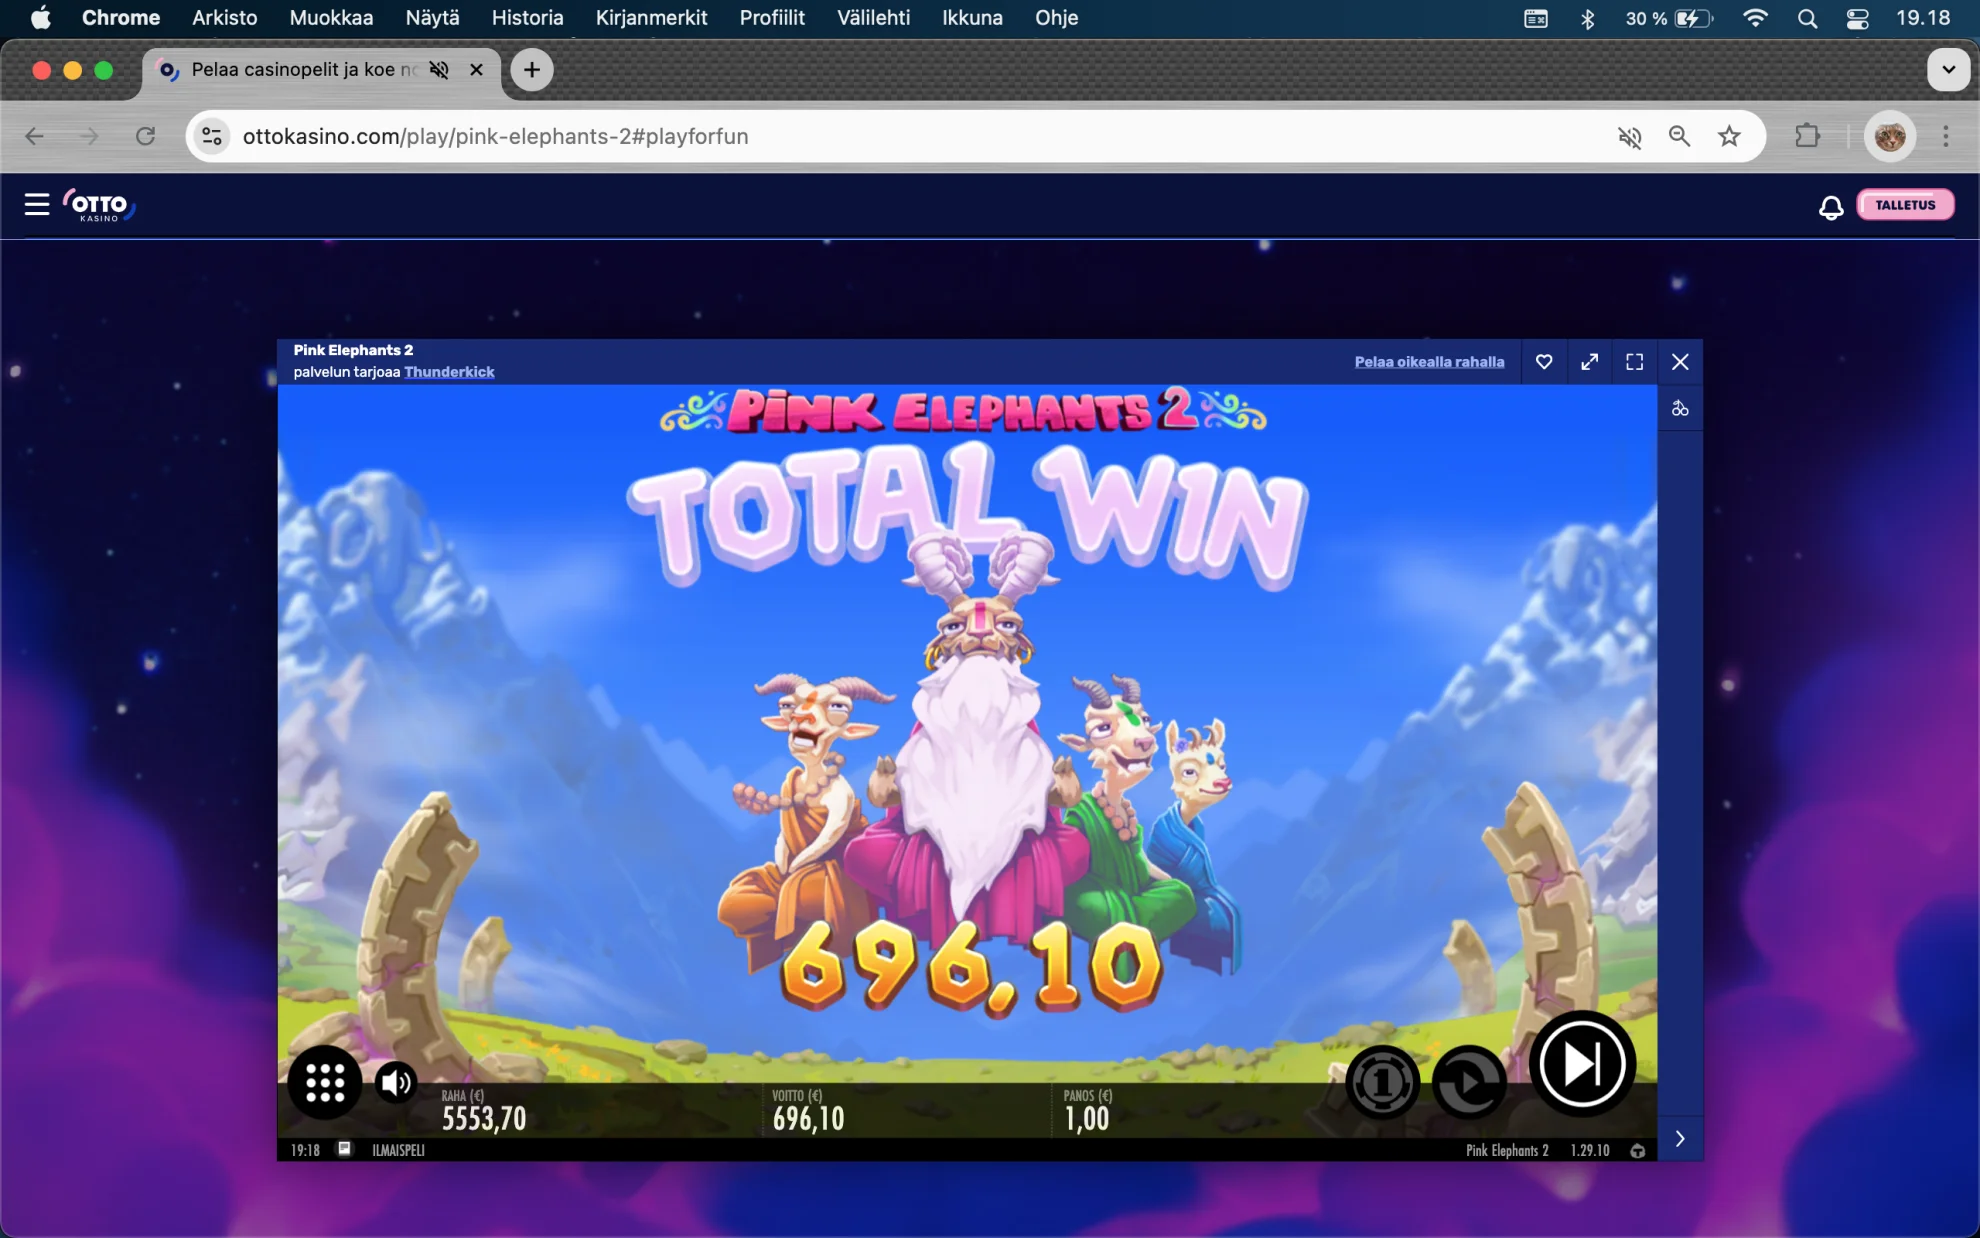The height and width of the screenshot is (1238, 1980).
Task: Open the Apple menu
Action: [40, 18]
